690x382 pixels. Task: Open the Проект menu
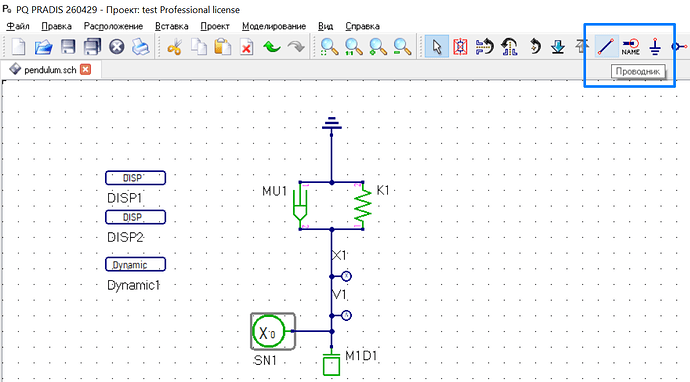(x=215, y=26)
